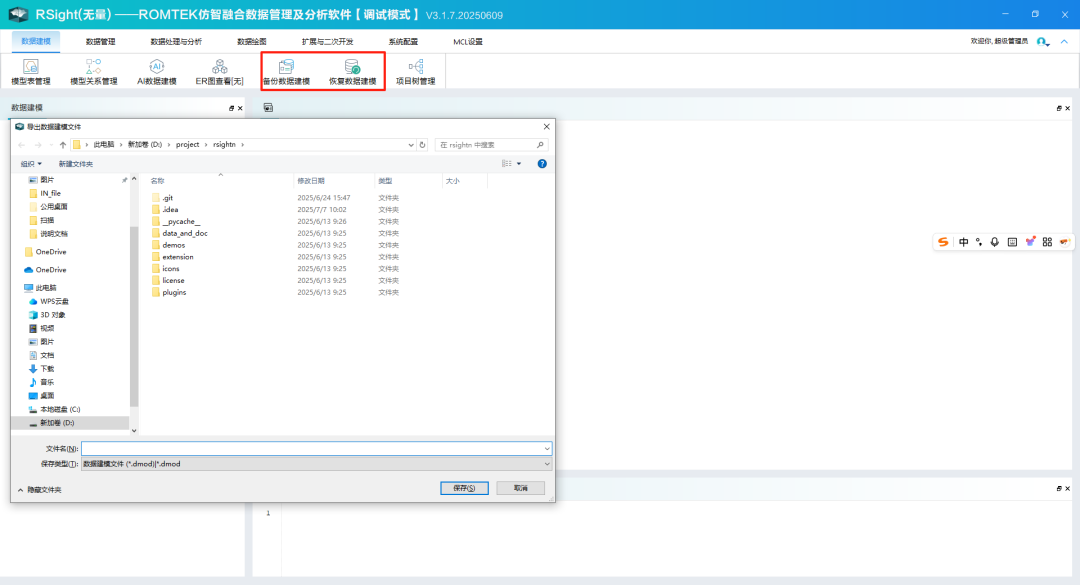This screenshot has width=1080, height=585.
Task: Open the 组织 dropdown menu
Action: click(x=31, y=164)
